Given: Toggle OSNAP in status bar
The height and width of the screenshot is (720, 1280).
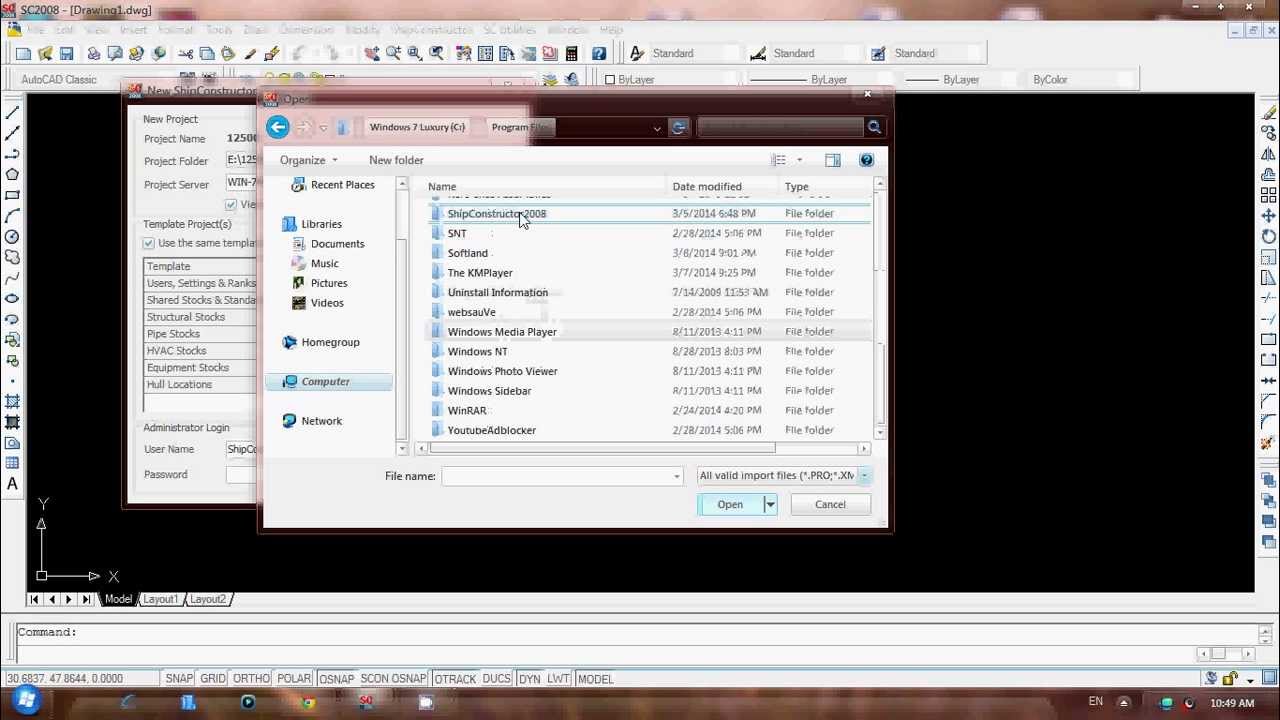Looking at the screenshot, I should pyautogui.click(x=336, y=679).
